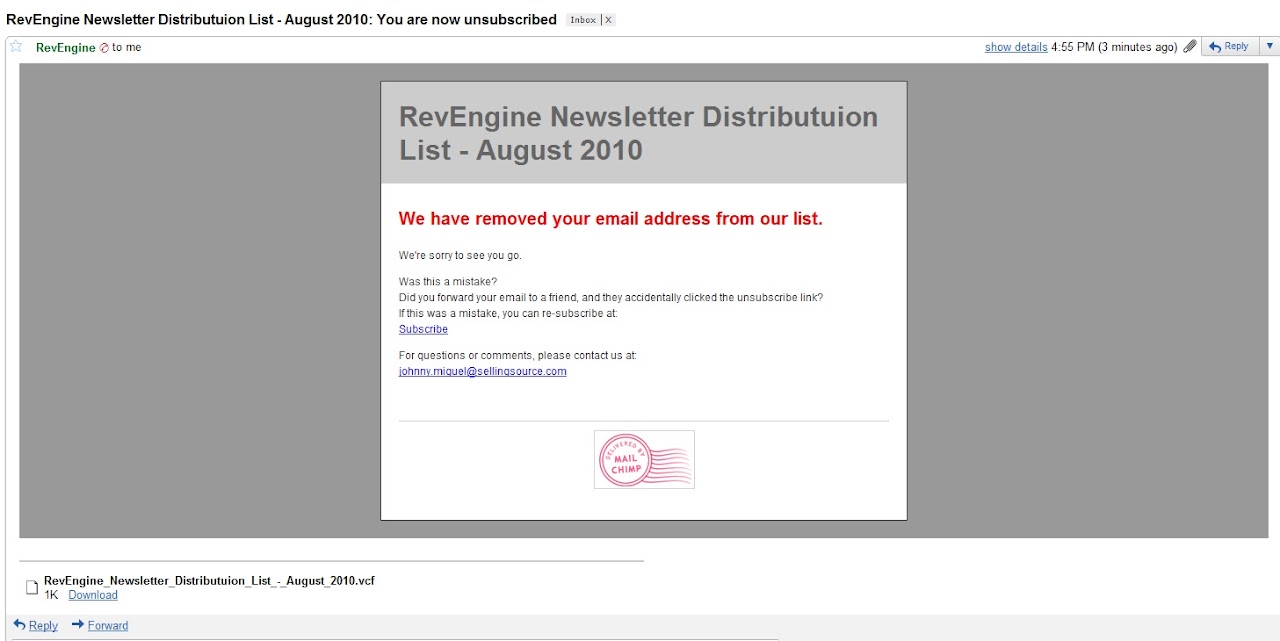1280x641 pixels.
Task: Click the RevEngine sender name
Action: [x=66, y=47]
